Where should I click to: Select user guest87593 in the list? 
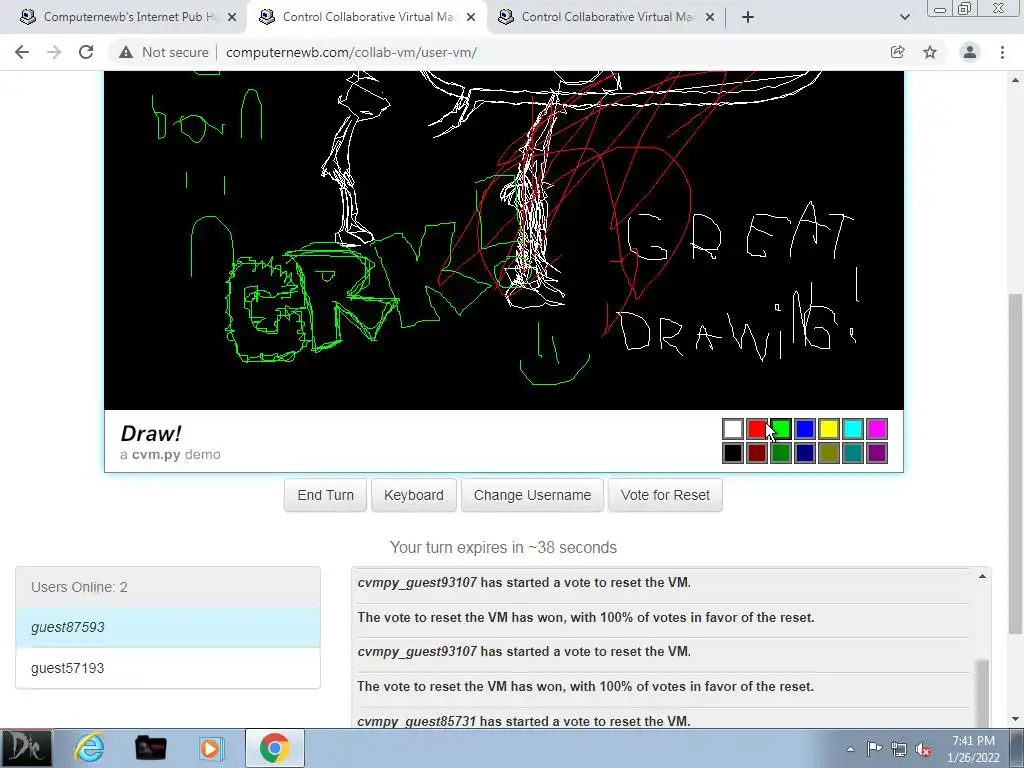tap(168, 627)
